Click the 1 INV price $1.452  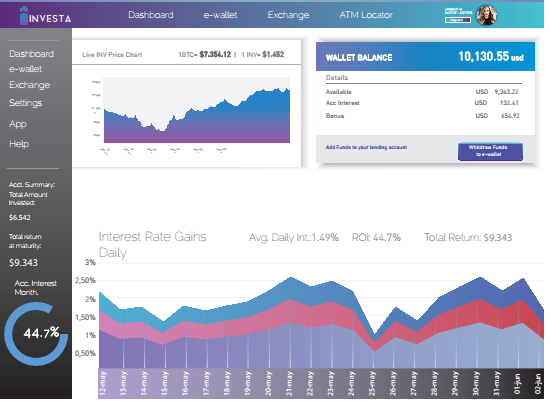coord(263,54)
